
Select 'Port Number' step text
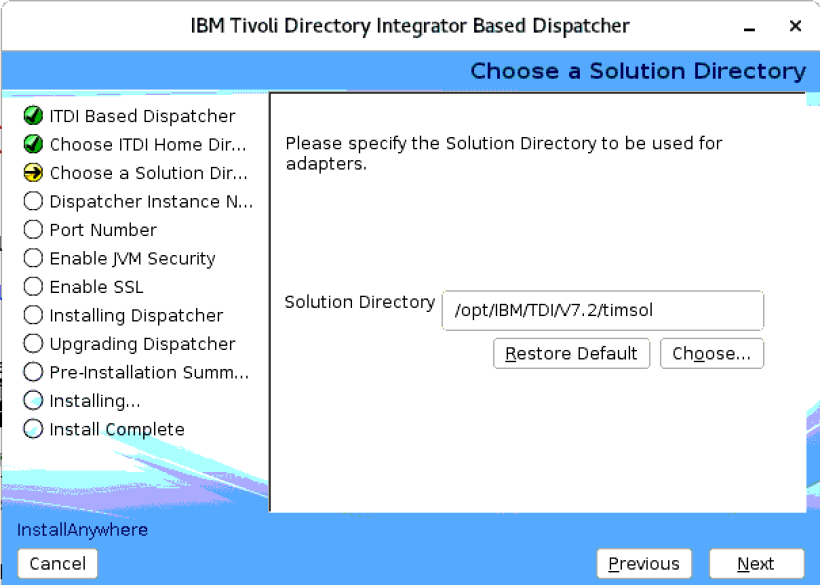coord(103,230)
